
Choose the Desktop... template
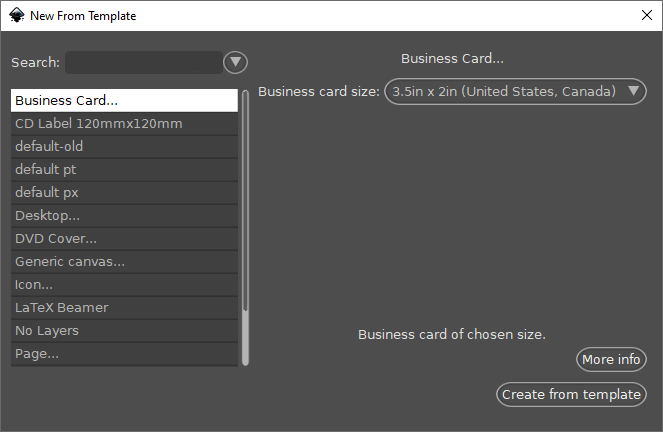124,216
